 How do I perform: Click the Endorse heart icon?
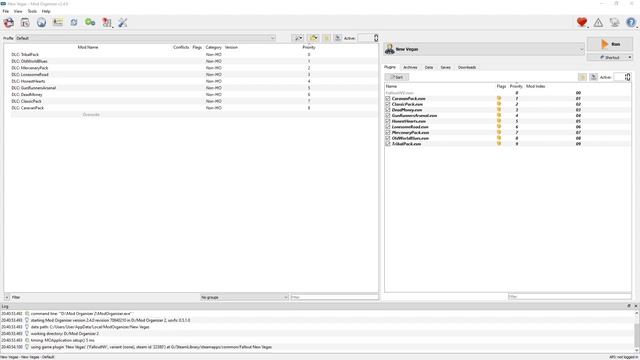click(x=582, y=22)
